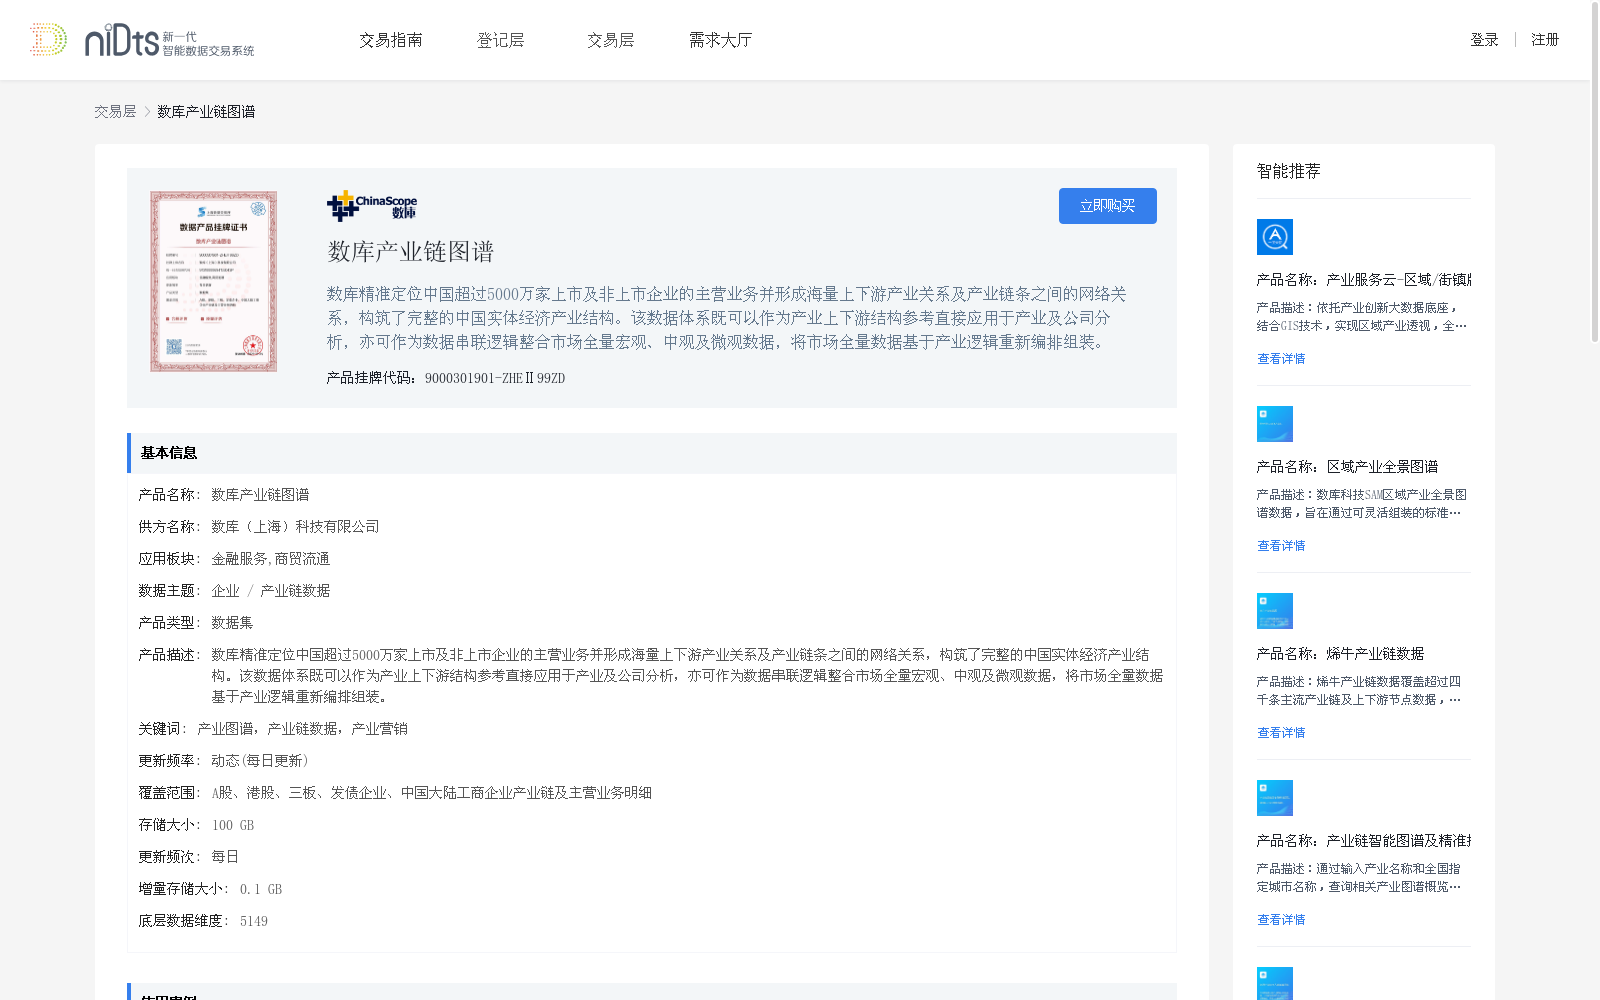Open the 烯牛产业链数据 product icon
This screenshot has height=1000, width=1600.
[1275, 611]
